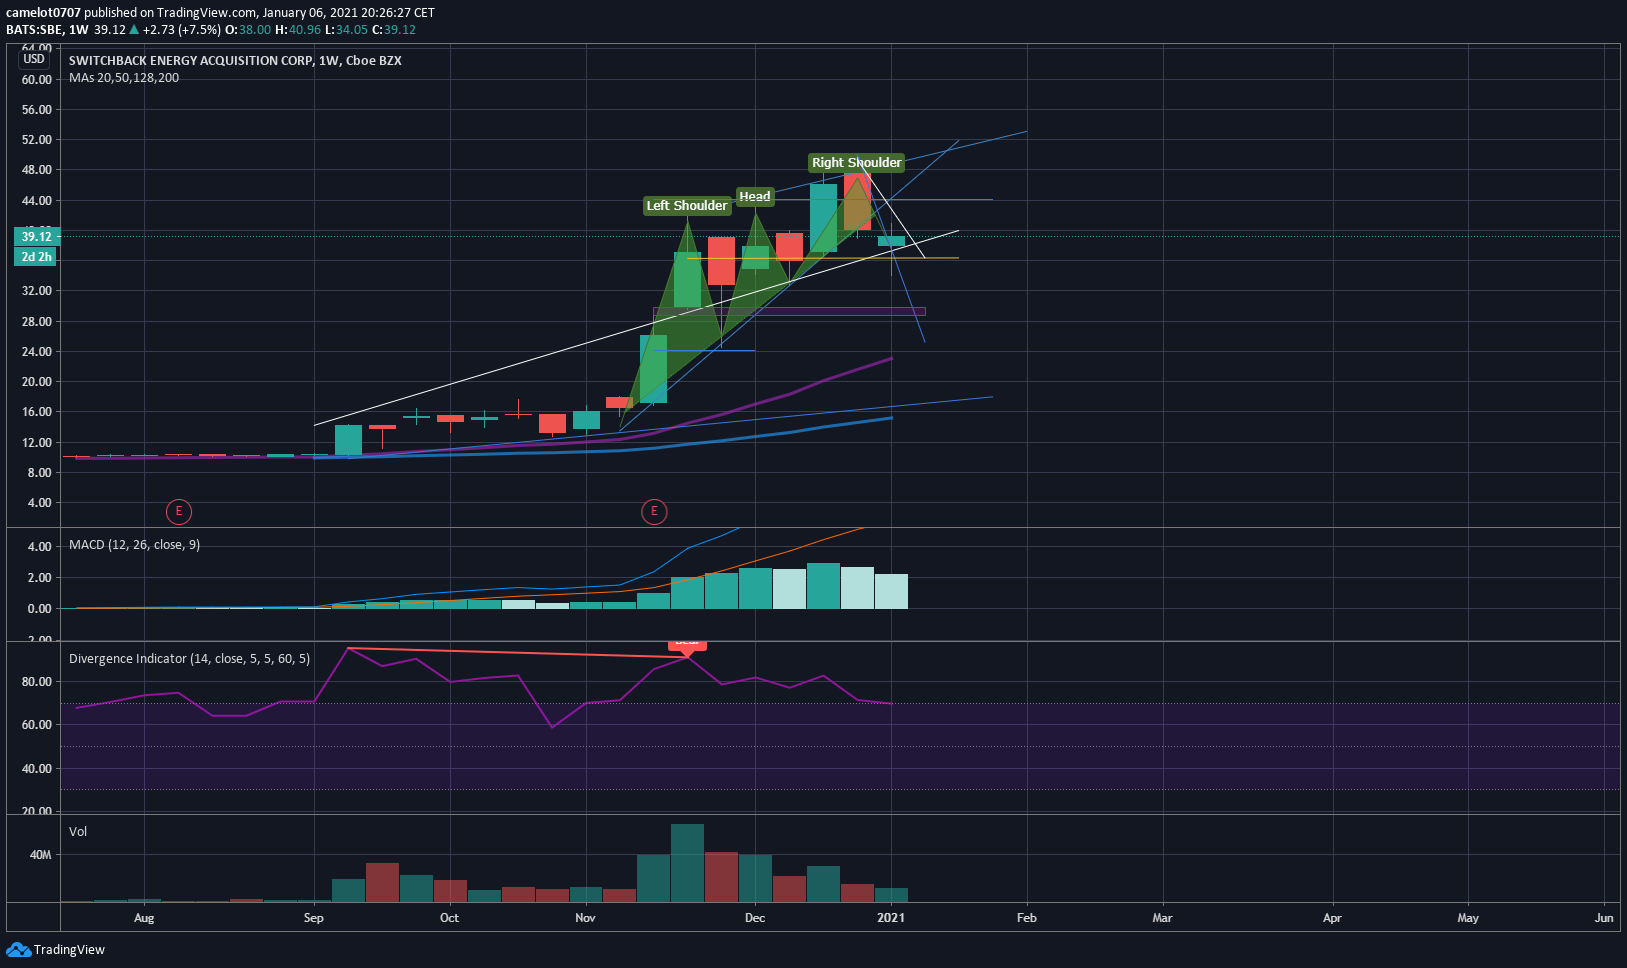
Task: Select the Head label on the chart
Action: pyautogui.click(x=755, y=196)
